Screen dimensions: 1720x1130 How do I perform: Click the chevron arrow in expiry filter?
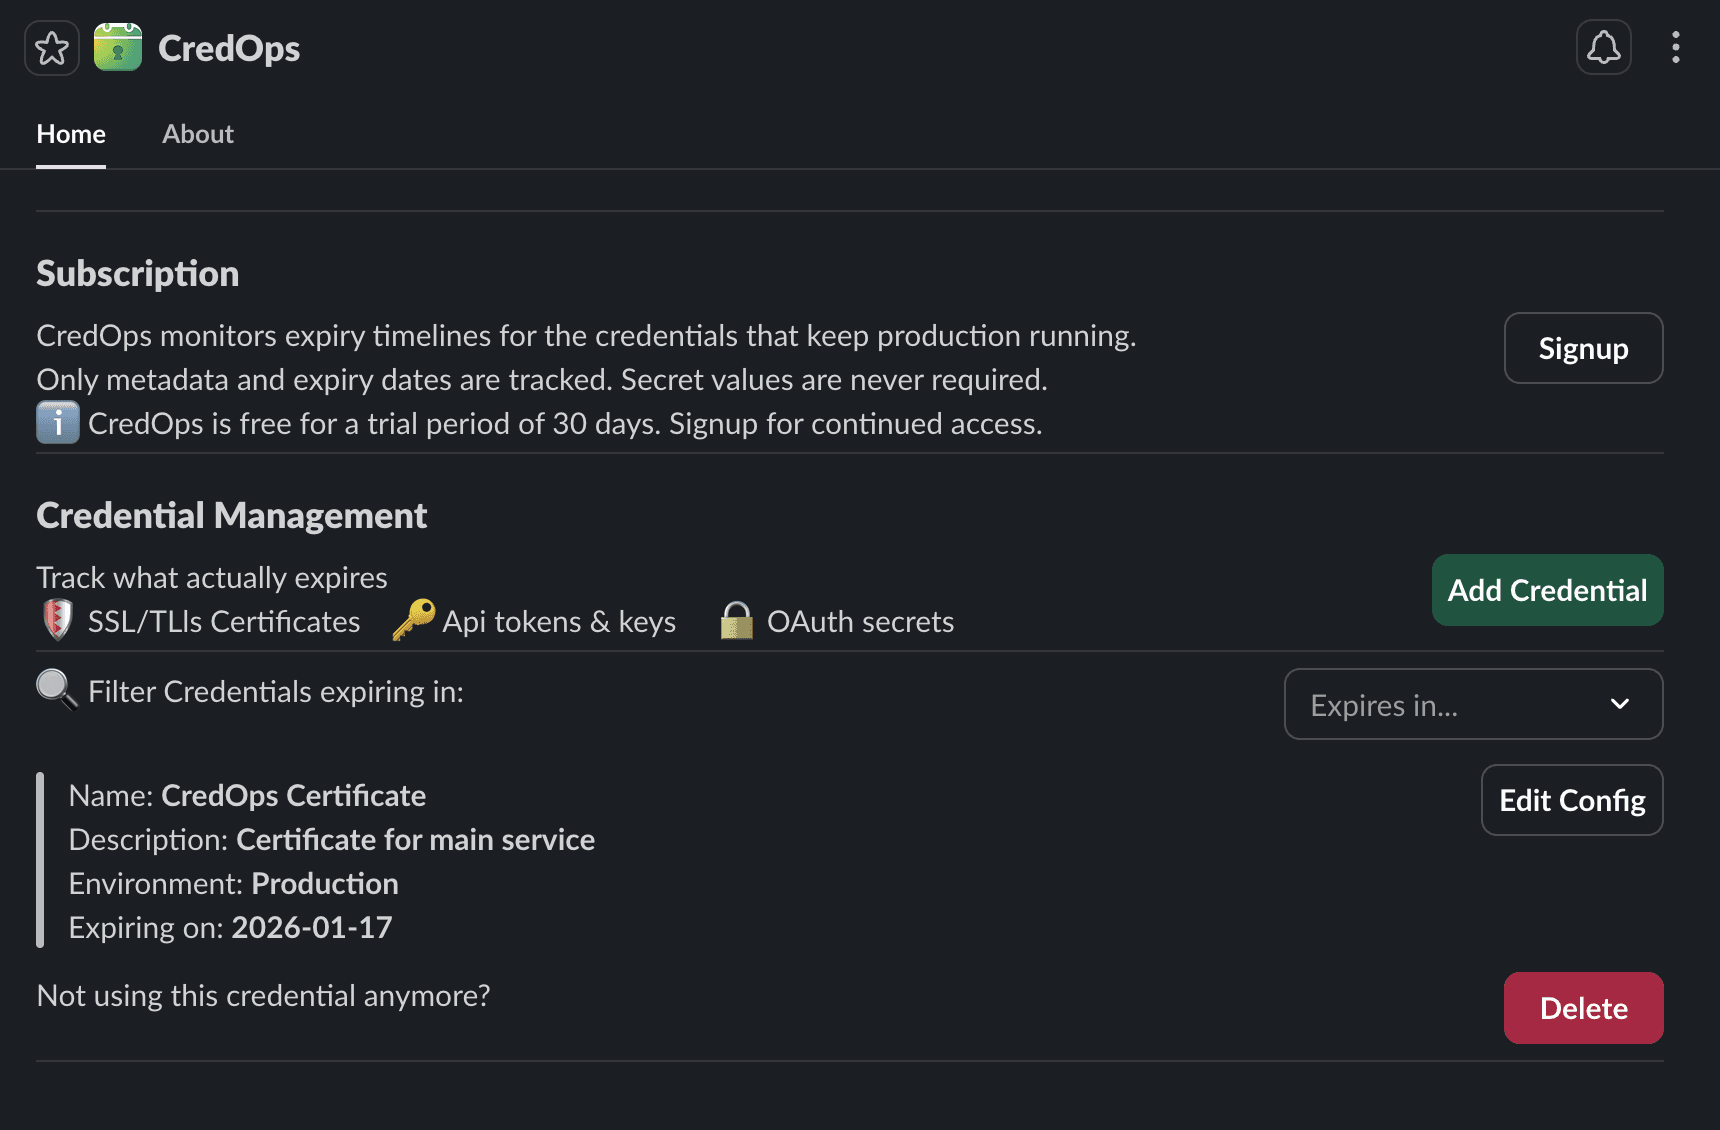1620,705
